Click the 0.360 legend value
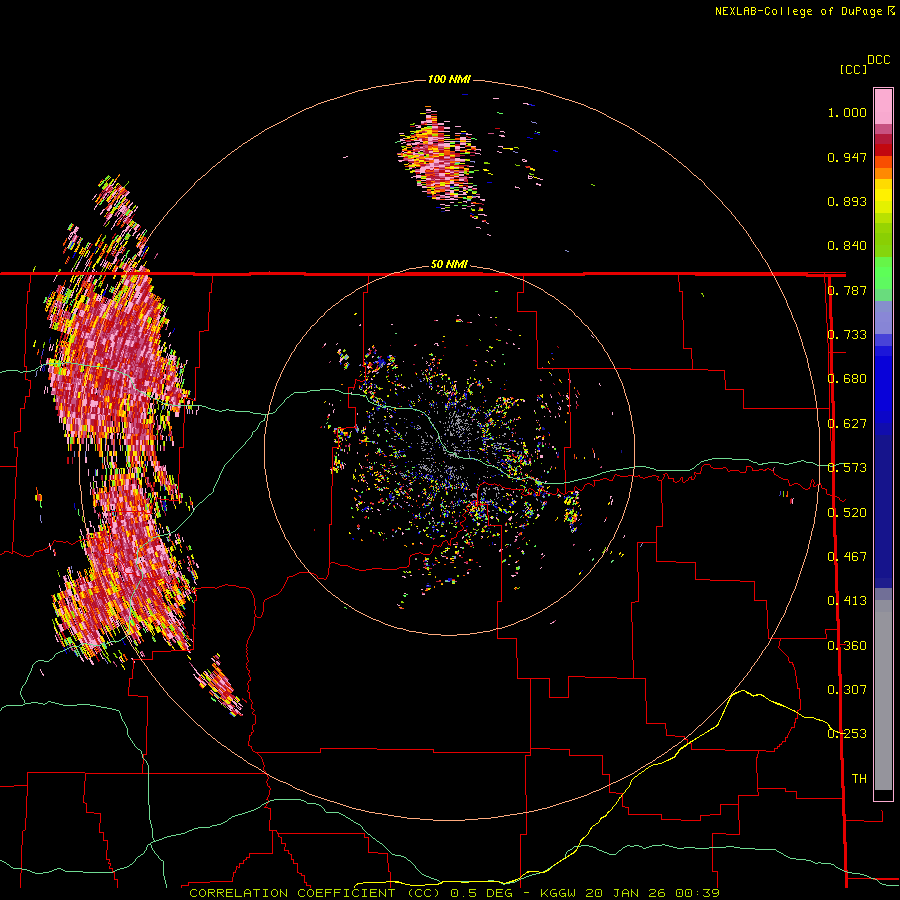Viewport: 900px width, 900px height. click(847, 646)
